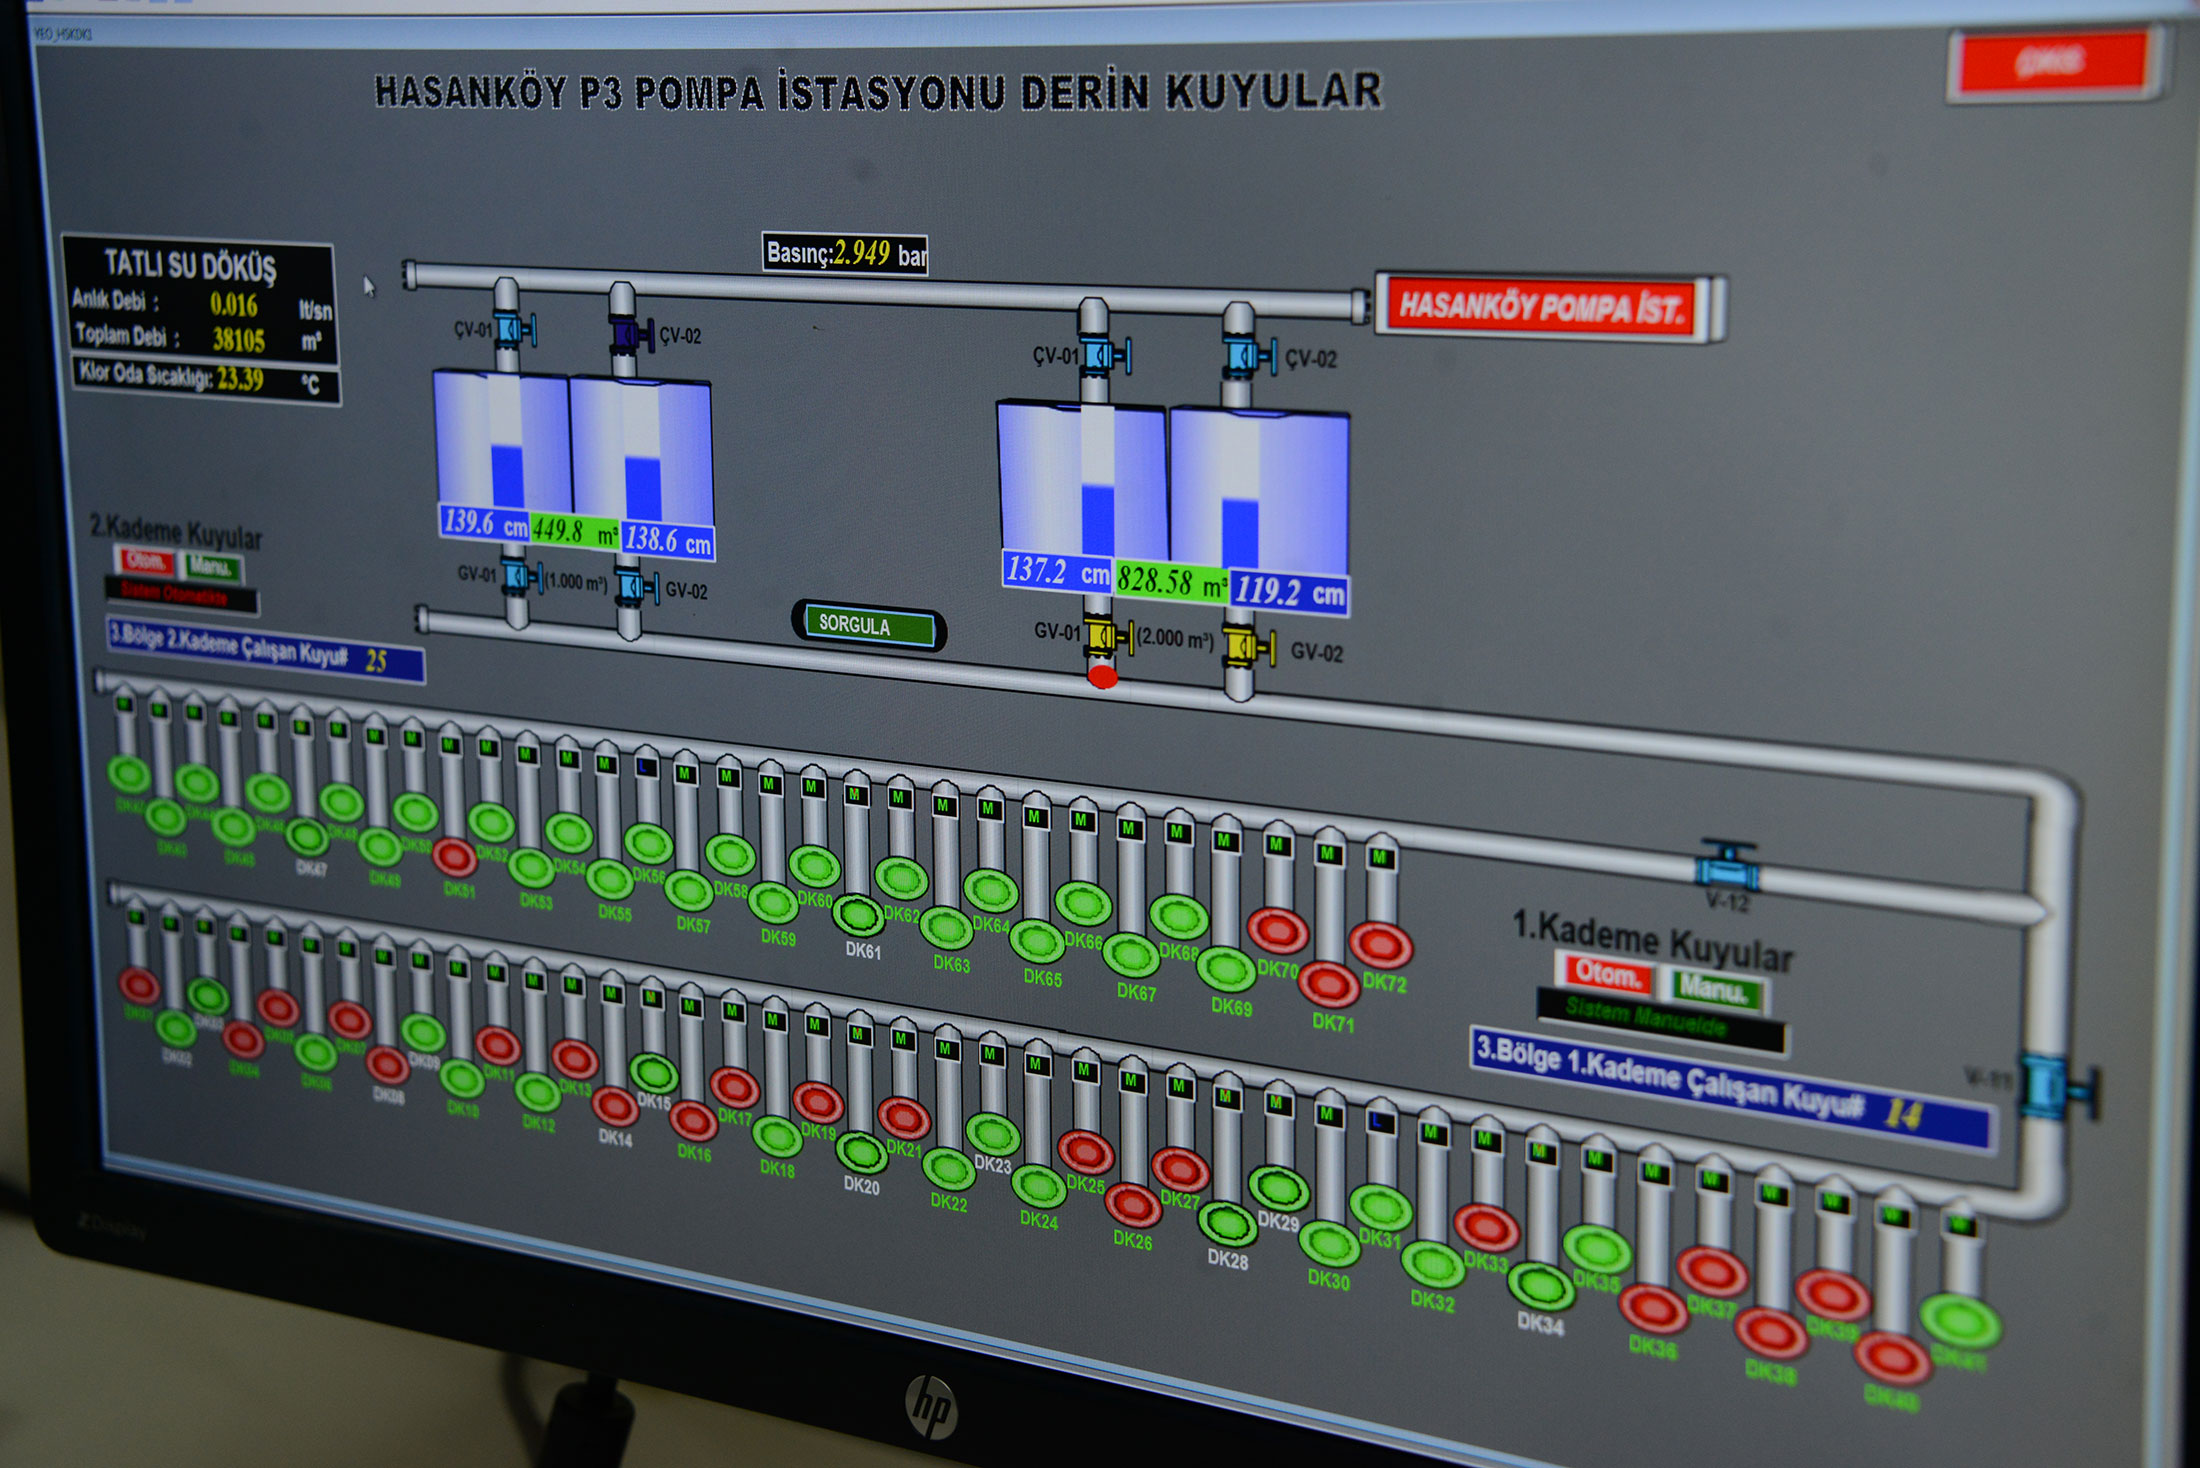Click the green DK69 well pump indicator
Image resolution: width=2200 pixels, height=1468 pixels.
(1226, 969)
